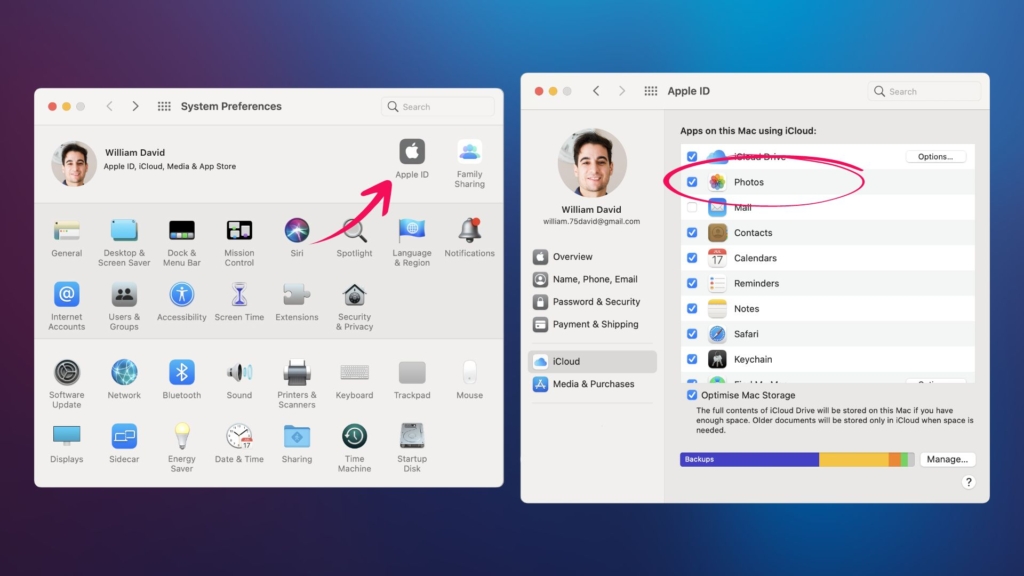Screen dimensions: 1024x576
Task: Click search field in System Preferences
Action: 438,106
